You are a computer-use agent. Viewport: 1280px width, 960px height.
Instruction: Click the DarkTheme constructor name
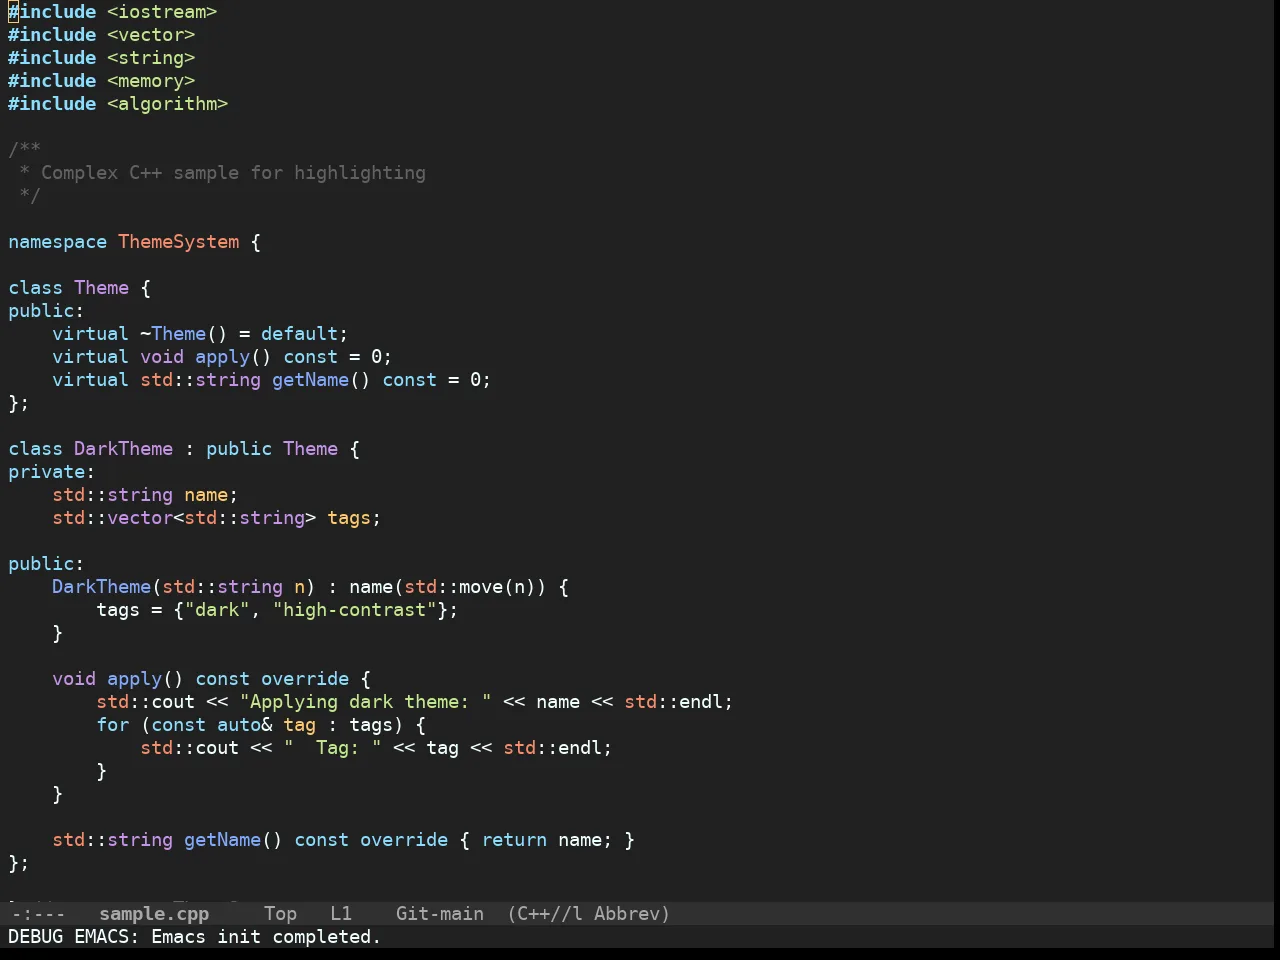pyautogui.click(x=101, y=587)
